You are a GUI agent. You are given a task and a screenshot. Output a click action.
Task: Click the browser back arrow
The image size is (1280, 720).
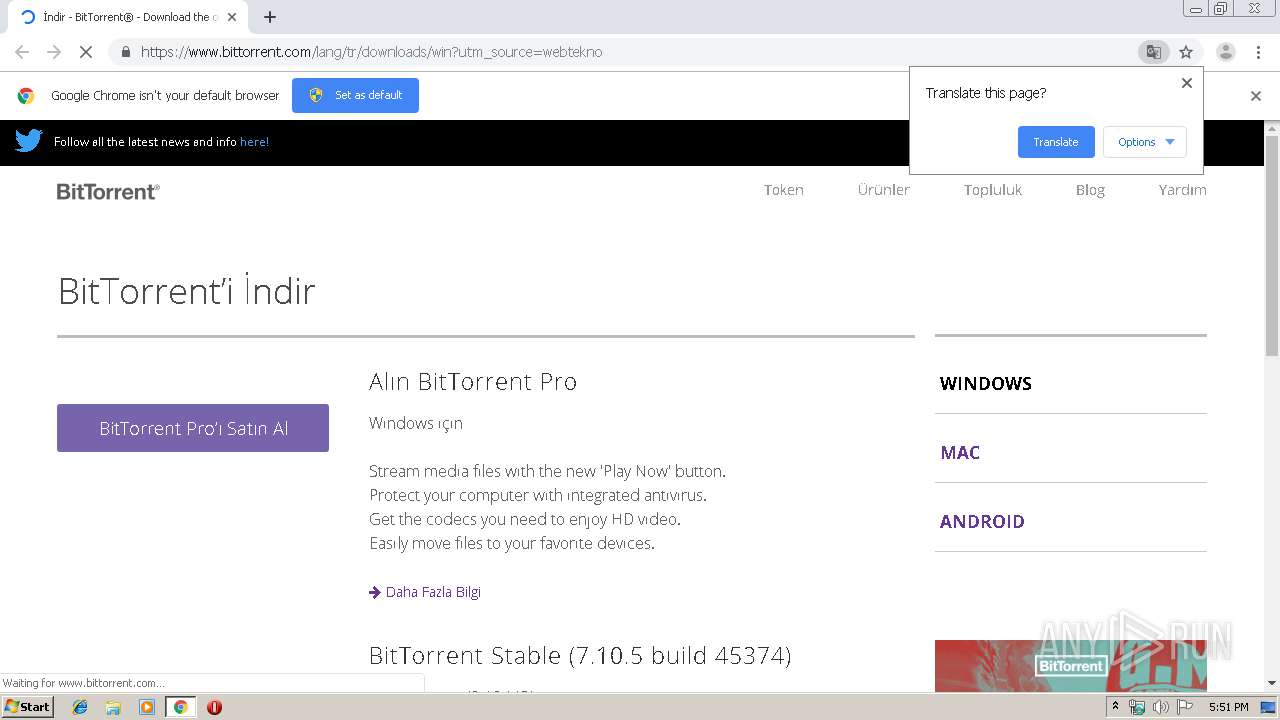click(22, 52)
